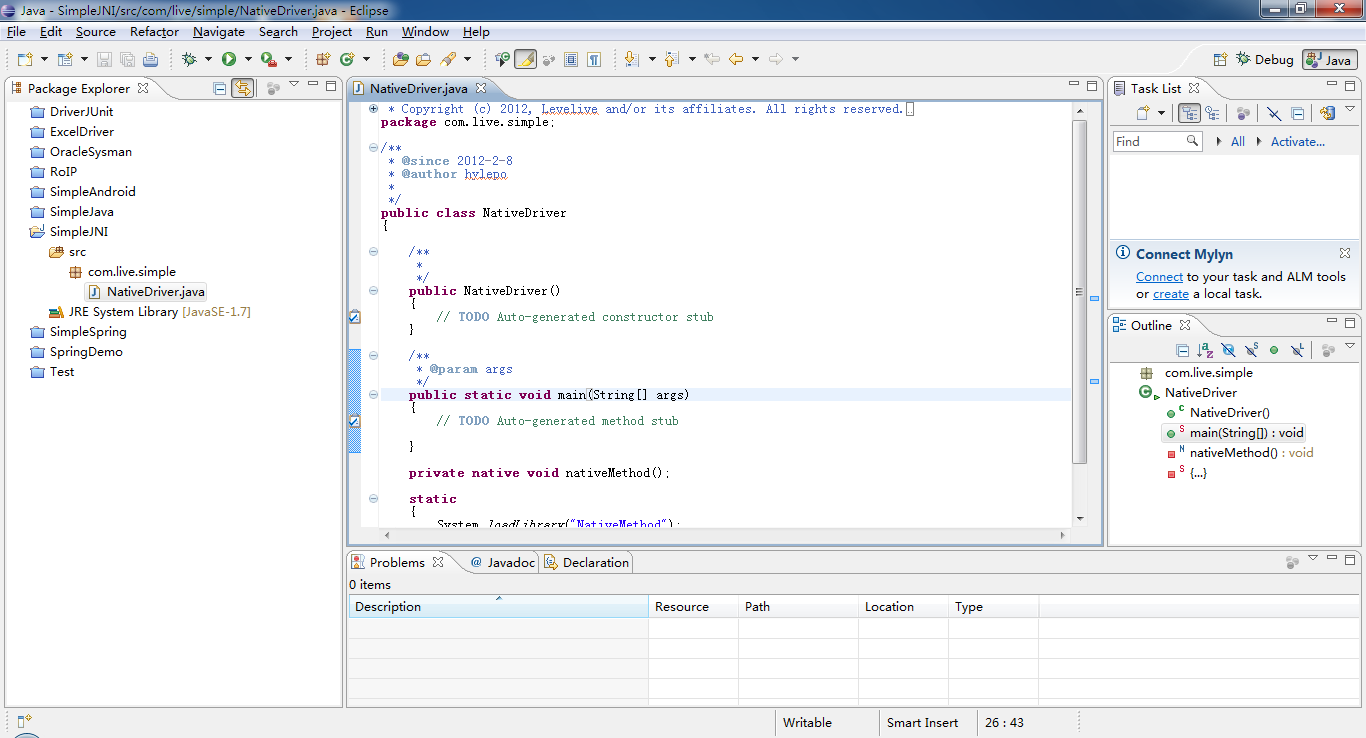Open the External Tools dropdown arrow

[289, 60]
